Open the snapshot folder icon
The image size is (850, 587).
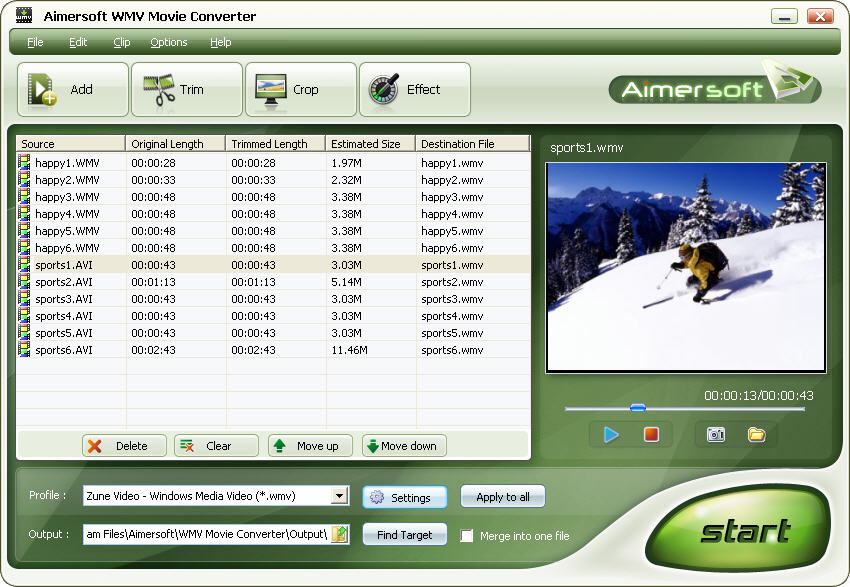(x=756, y=435)
